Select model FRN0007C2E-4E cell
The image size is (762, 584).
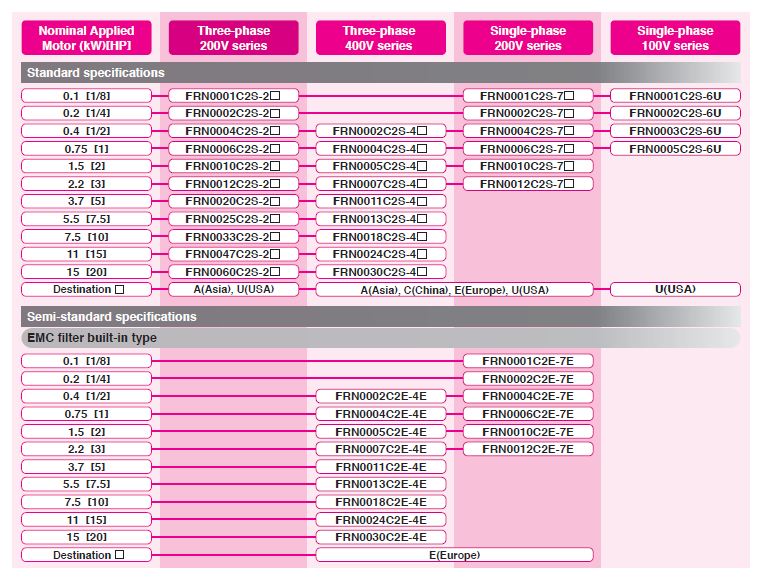381,449
